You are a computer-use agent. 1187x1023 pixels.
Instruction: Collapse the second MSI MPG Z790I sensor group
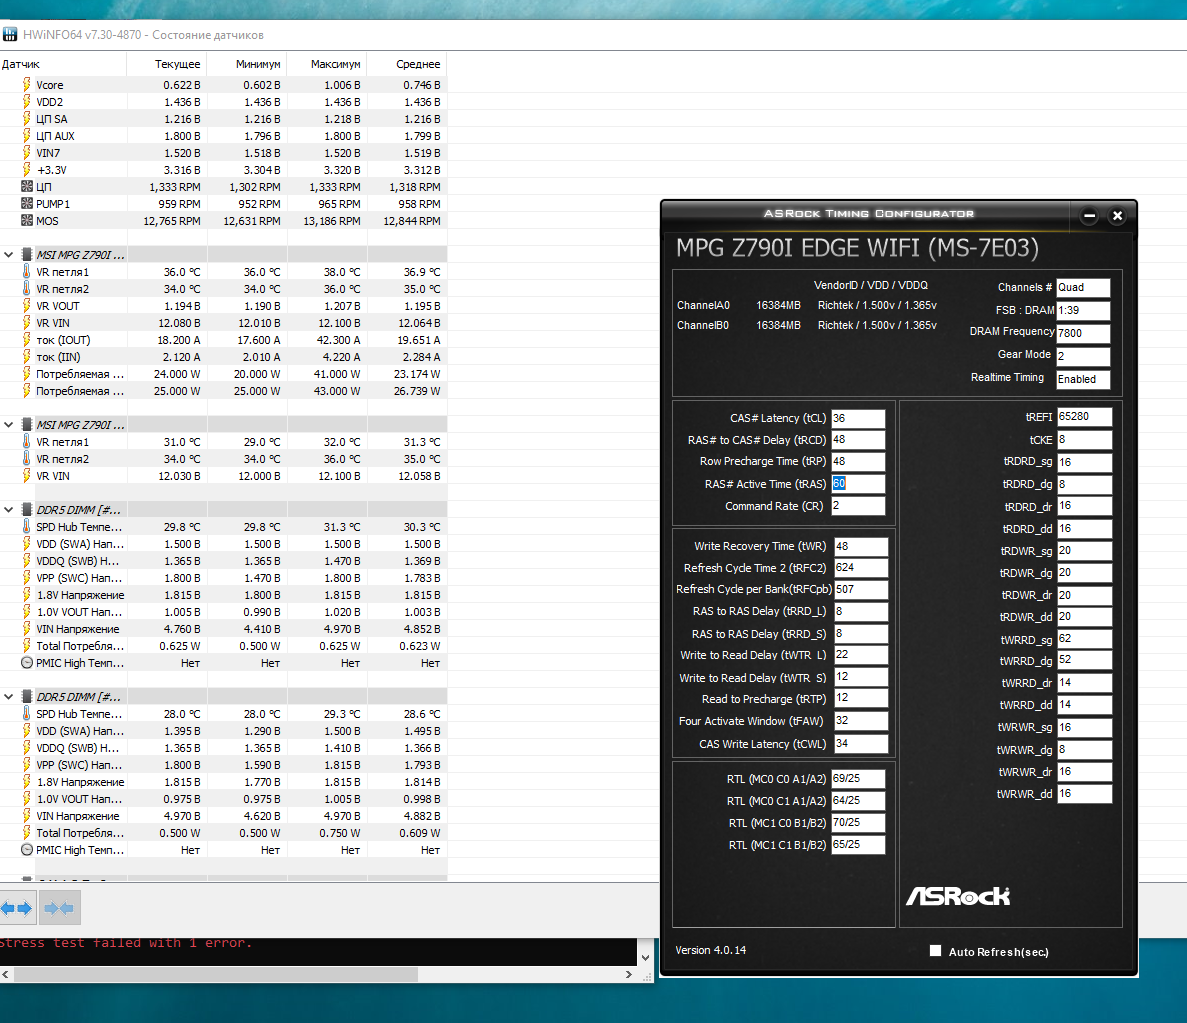9,425
